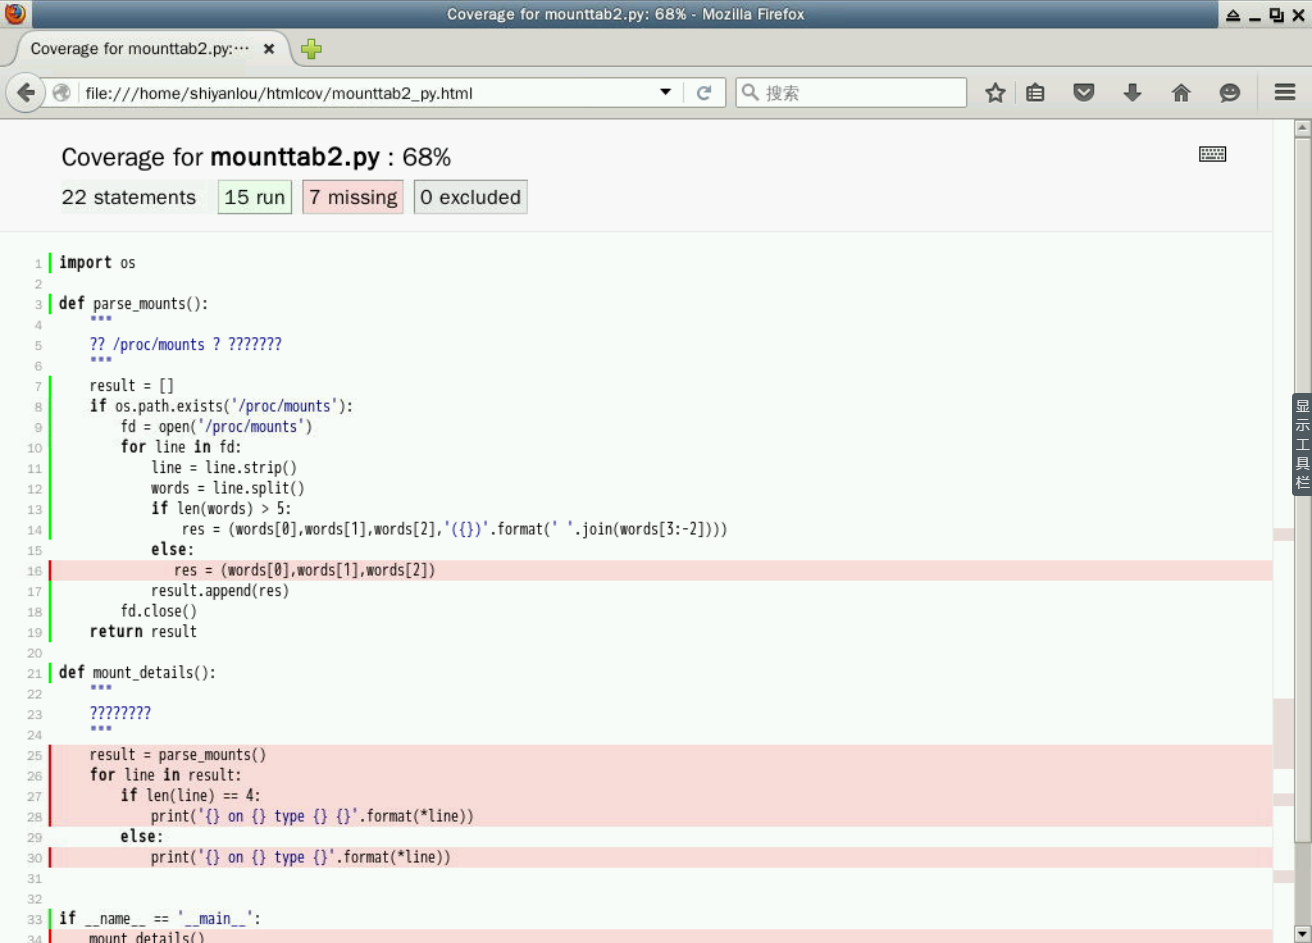Click the site identity globe icon
Screen dimensions: 1312x943
pyautogui.click(x=62, y=93)
